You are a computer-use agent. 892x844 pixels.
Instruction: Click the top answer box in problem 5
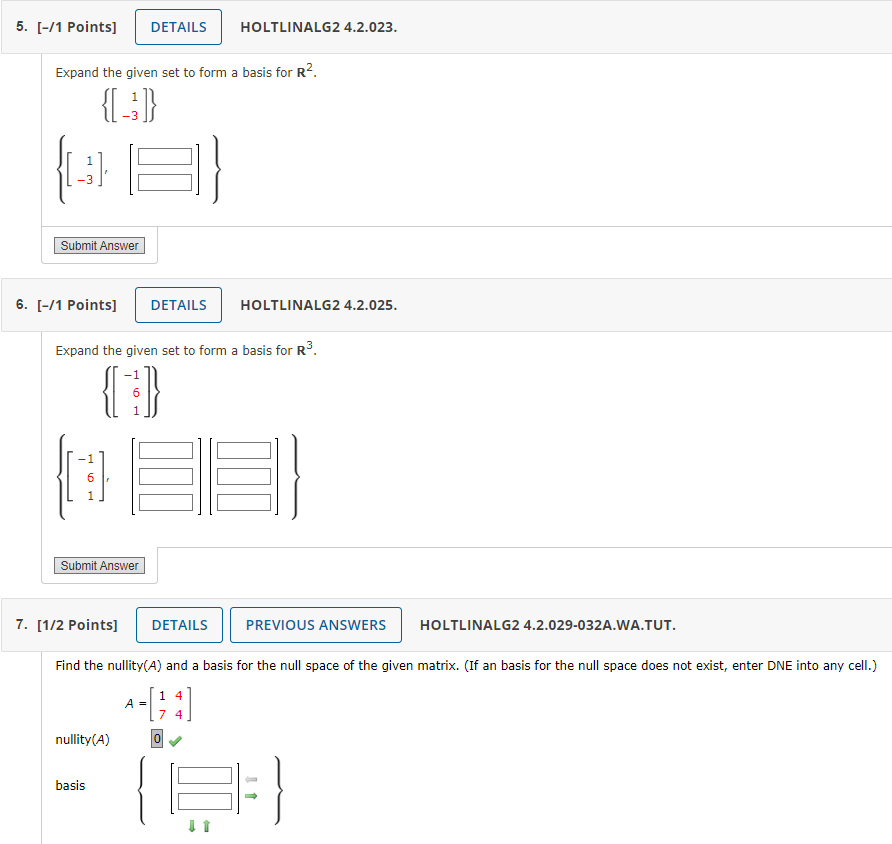tap(167, 157)
